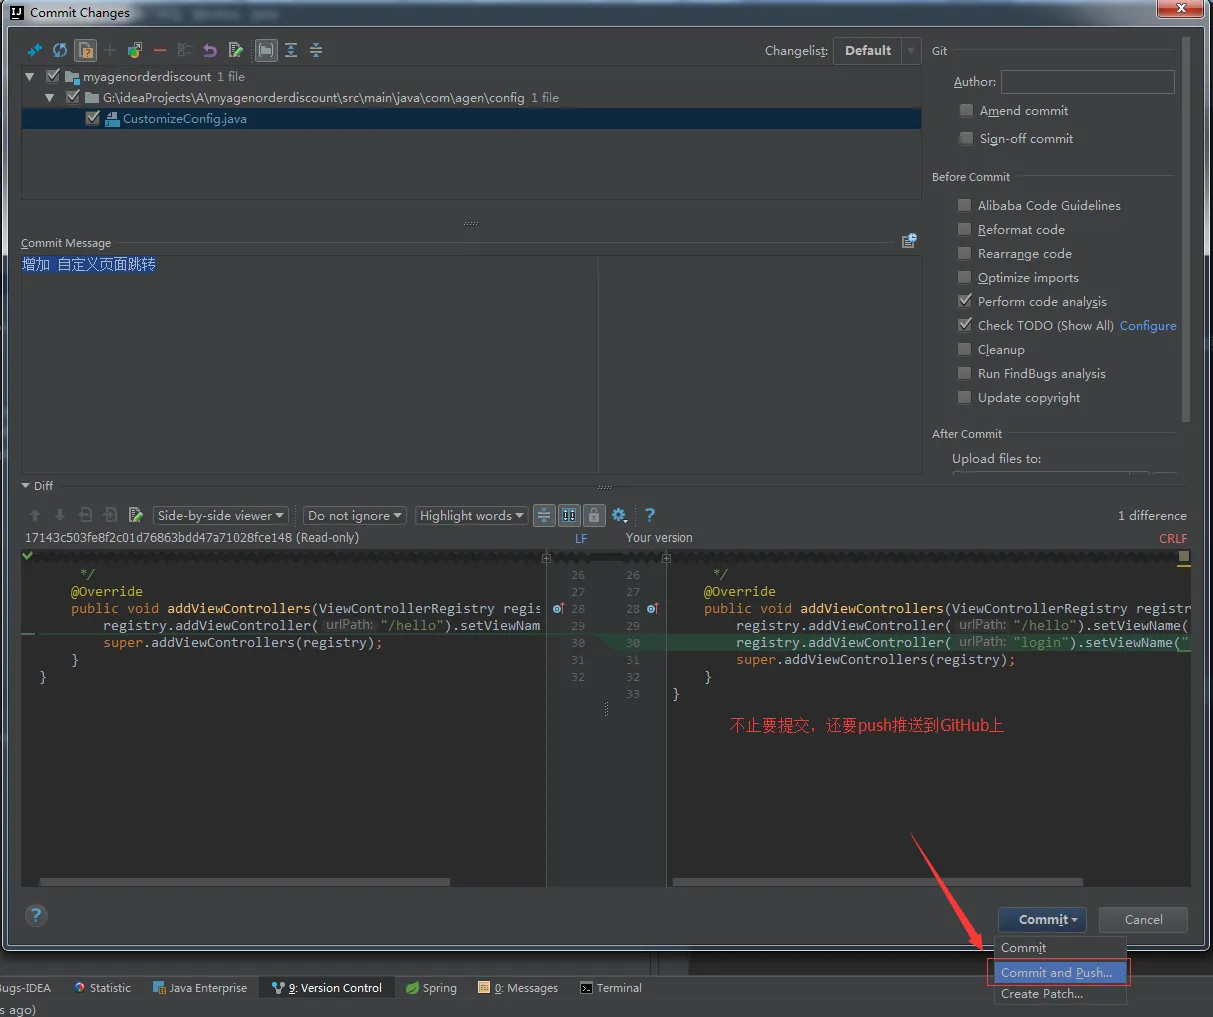Click the purple Revert arrow icon

pos(210,50)
